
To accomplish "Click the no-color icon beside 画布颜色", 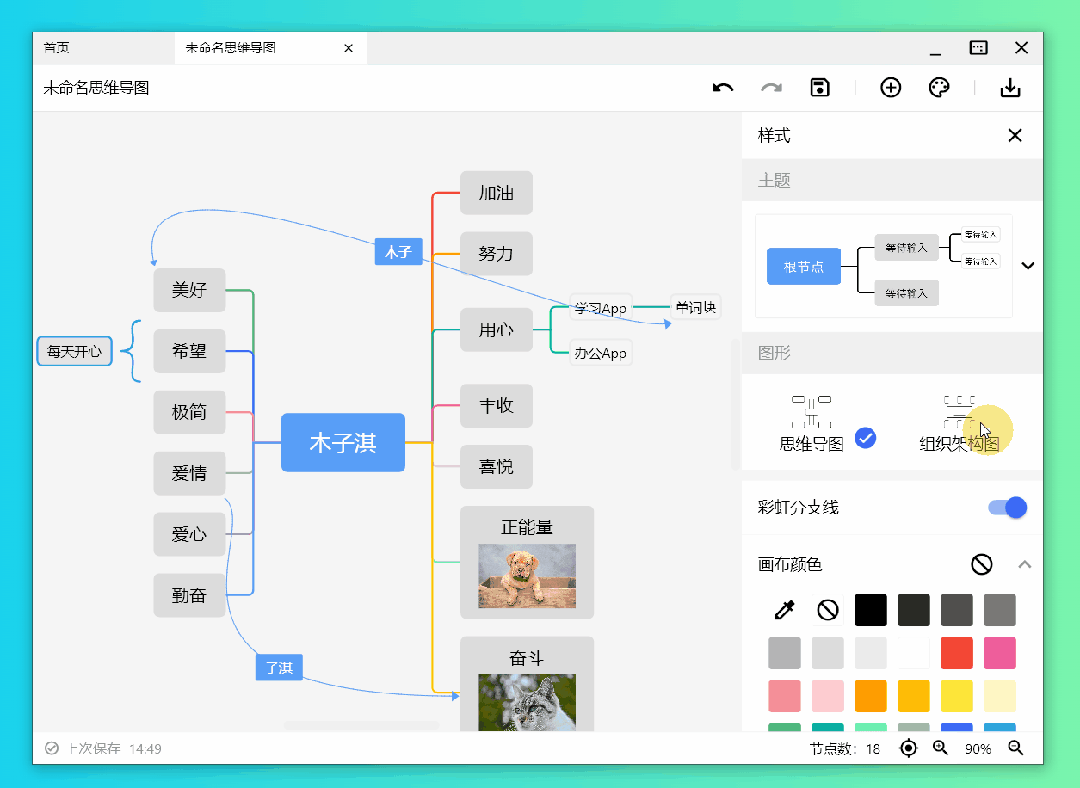I will tap(982, 564).
